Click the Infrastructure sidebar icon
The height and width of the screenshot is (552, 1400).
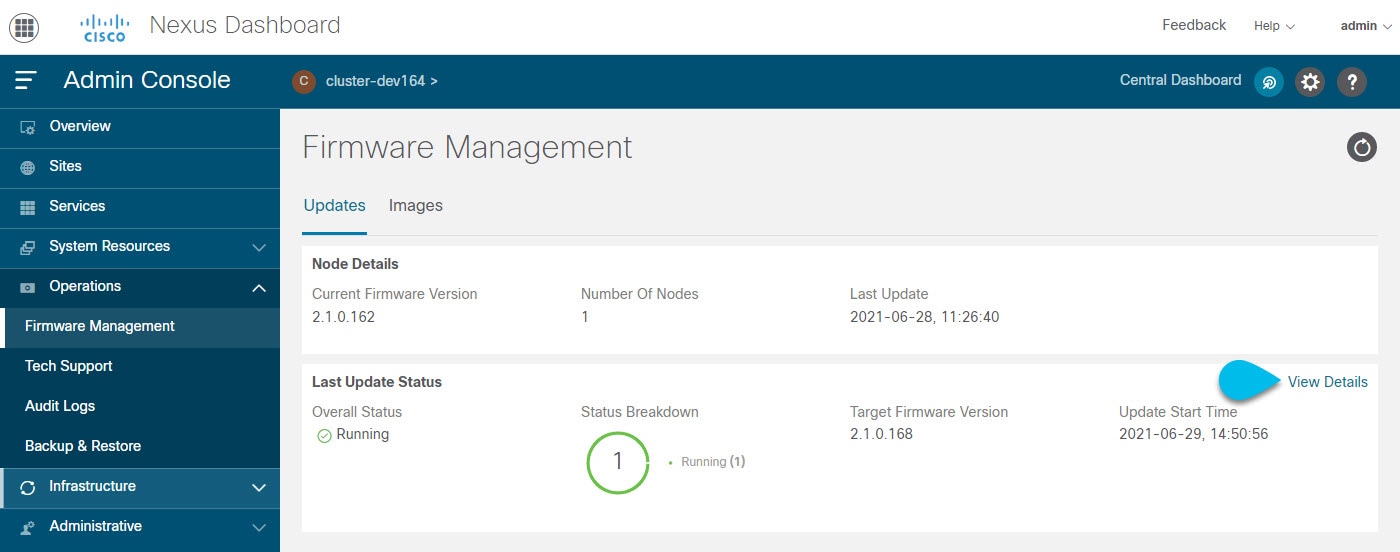[28, 487]
